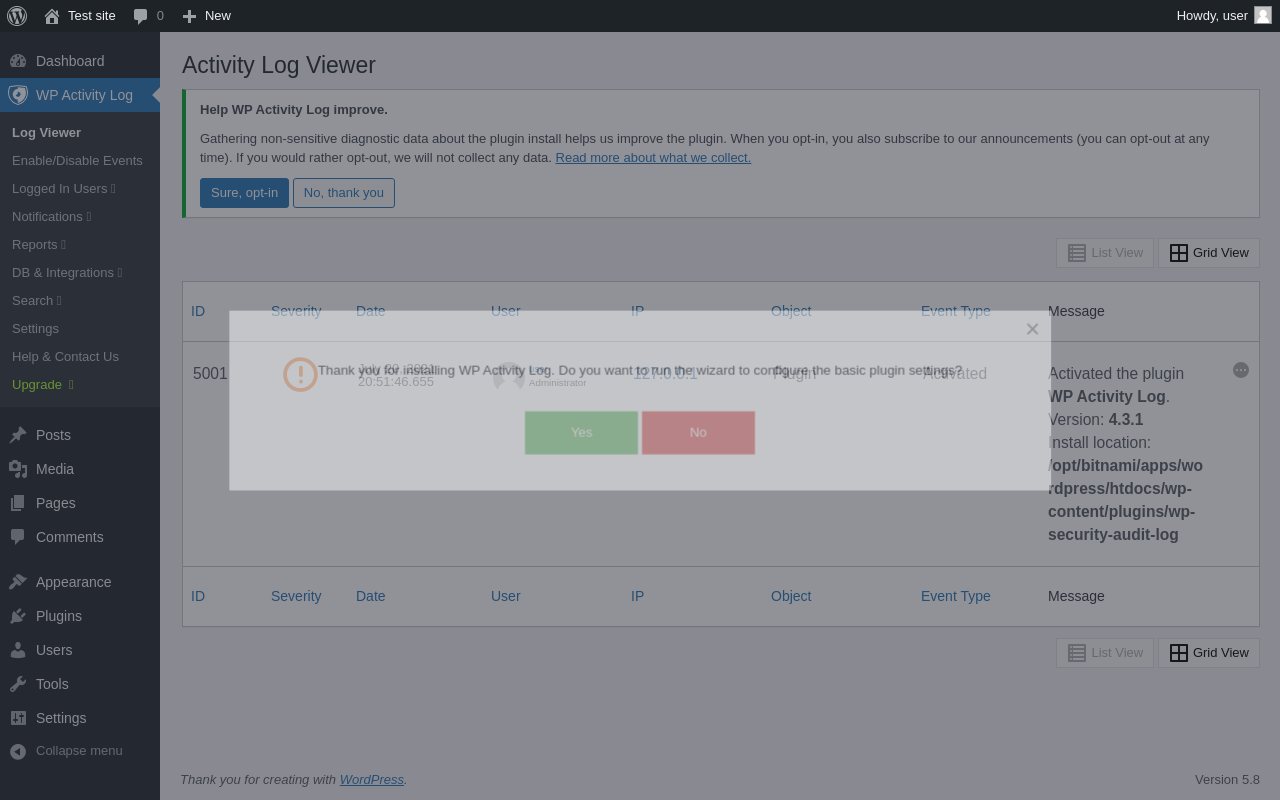1280x800 pixels.
Task: Click the Tools wrench icon
Action: pos(18,684)
